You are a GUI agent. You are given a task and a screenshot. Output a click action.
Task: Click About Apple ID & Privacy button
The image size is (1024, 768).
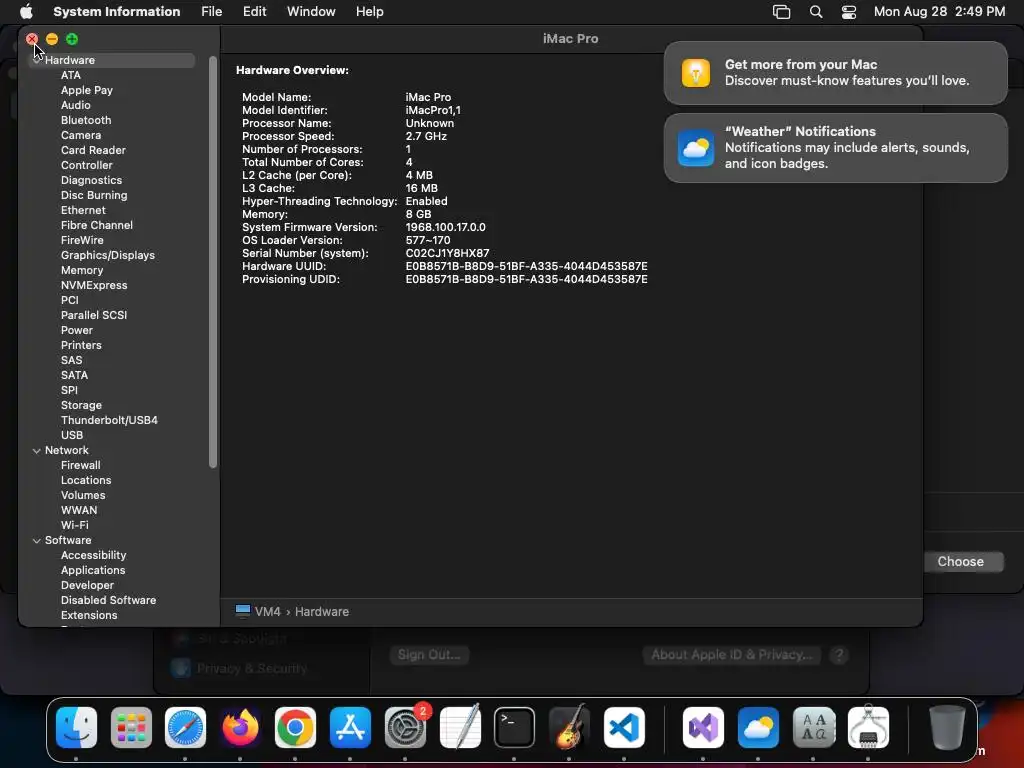pyautogui.click(x=731, y=654)
